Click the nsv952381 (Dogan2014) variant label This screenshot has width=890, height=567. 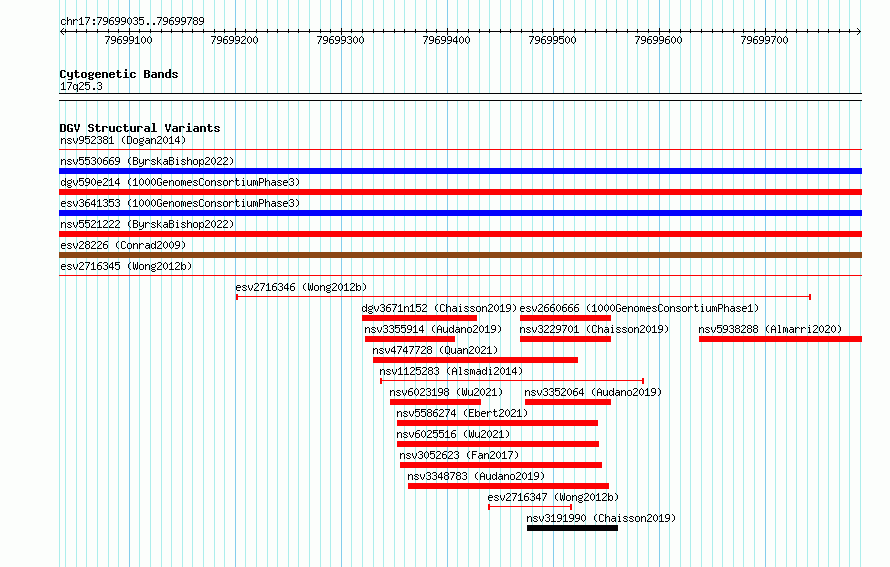pyautogui.click(x=123, y=140)
